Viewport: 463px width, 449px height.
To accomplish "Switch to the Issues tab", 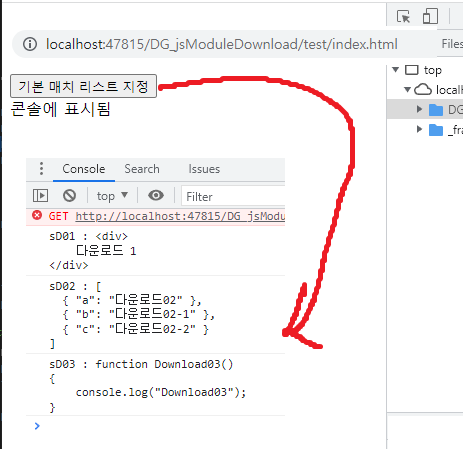I will pos(204,169).
